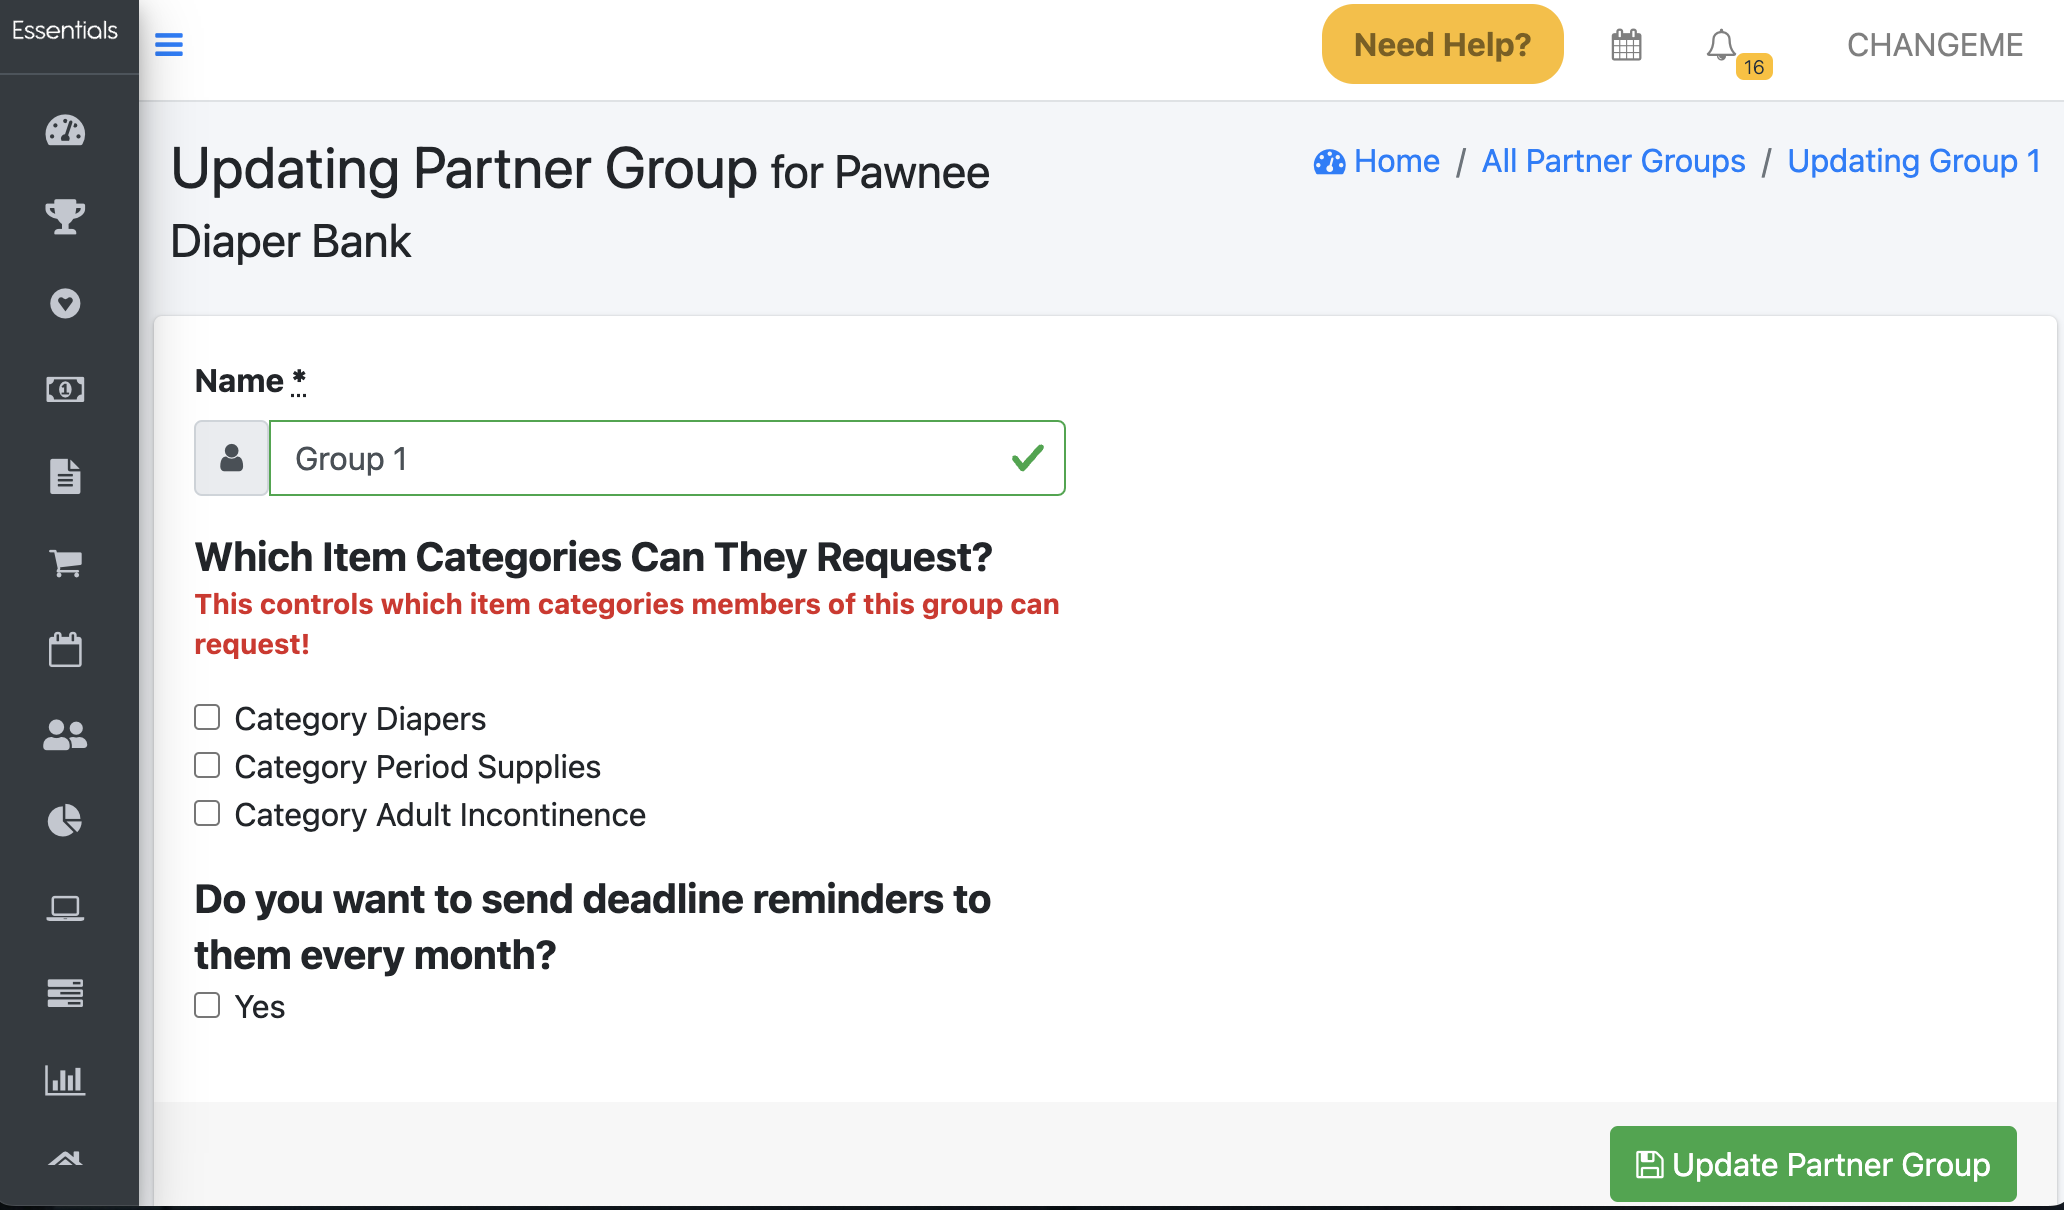Screen dimensions: 2064x1210
Task: Open the trophy icon in sidebar
Action: tap(65, 216)
